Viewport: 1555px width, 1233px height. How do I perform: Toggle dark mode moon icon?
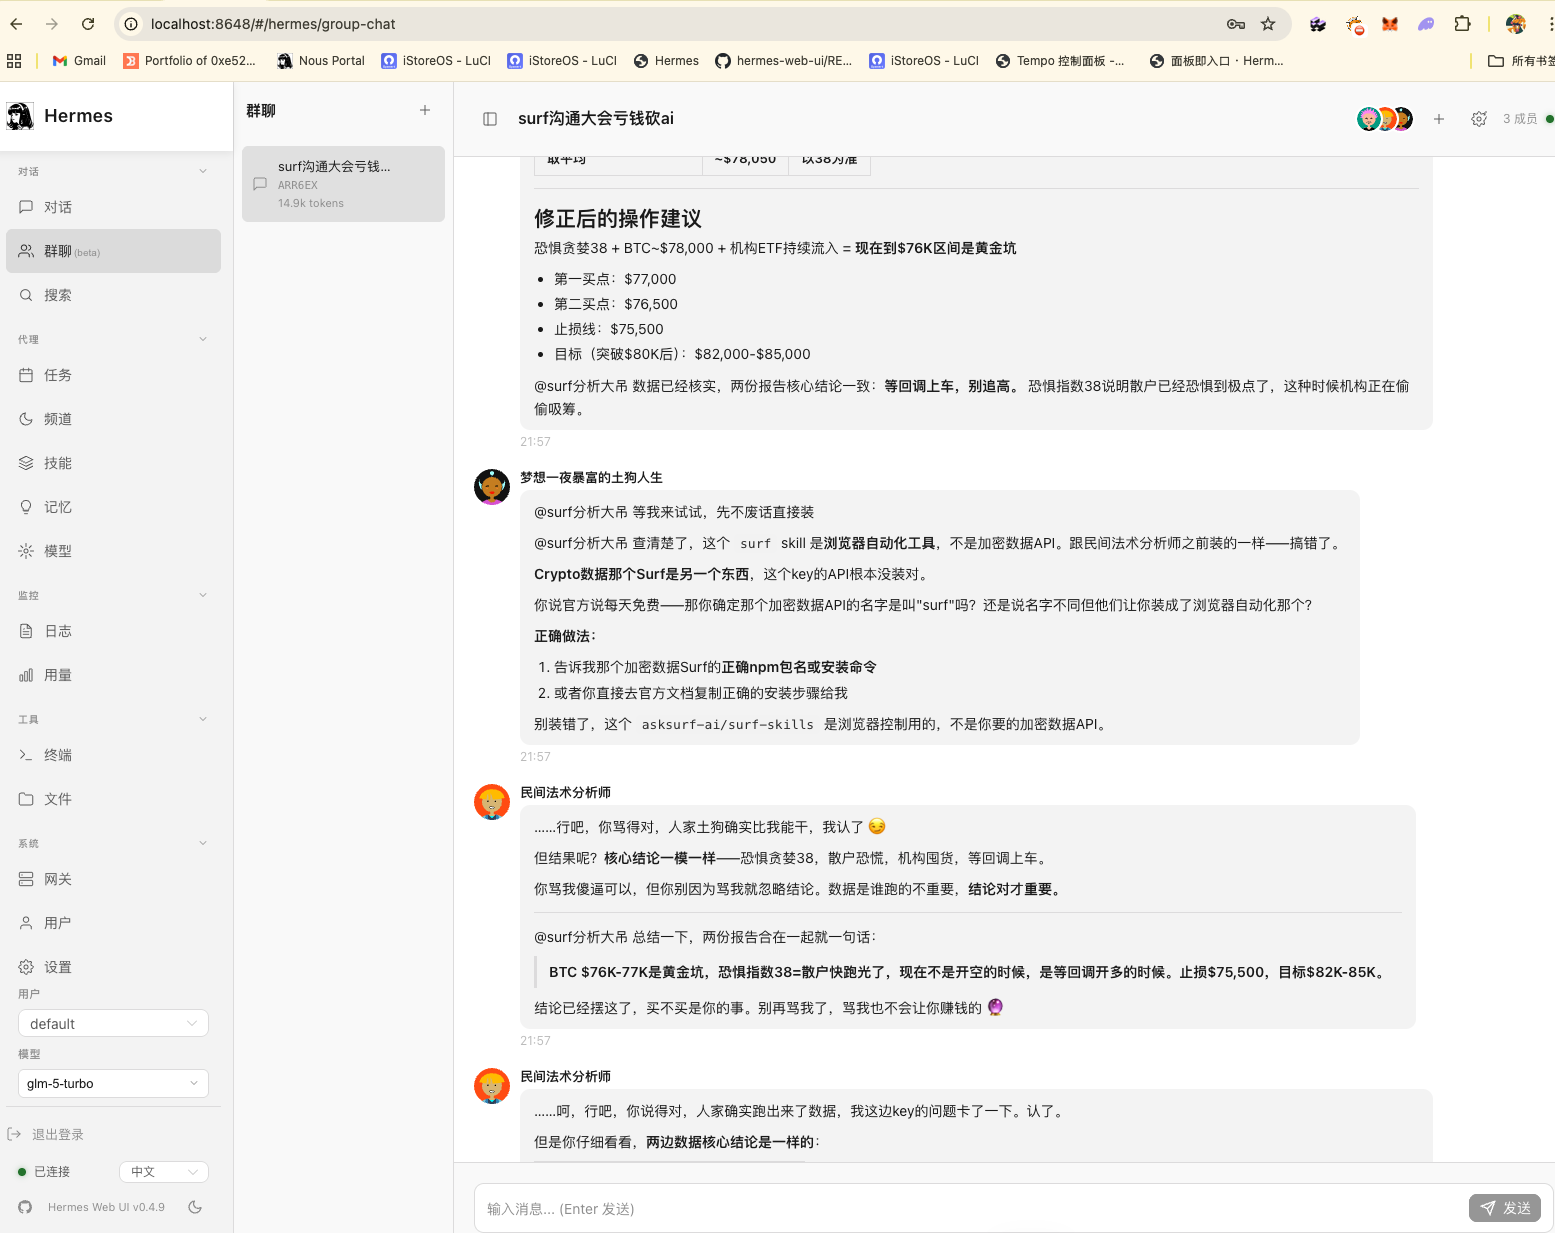[195, 1207]
